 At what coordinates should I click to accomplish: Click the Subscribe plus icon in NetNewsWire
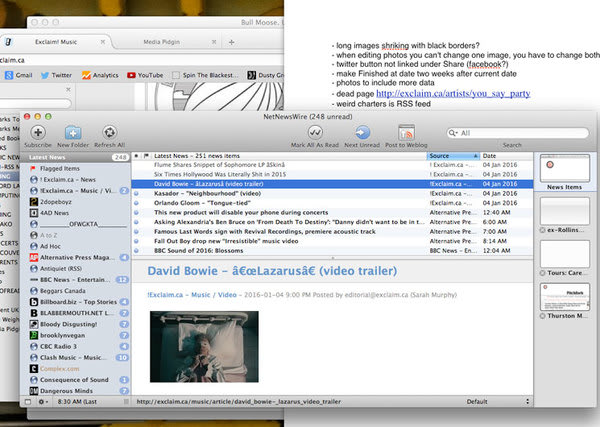38,132
